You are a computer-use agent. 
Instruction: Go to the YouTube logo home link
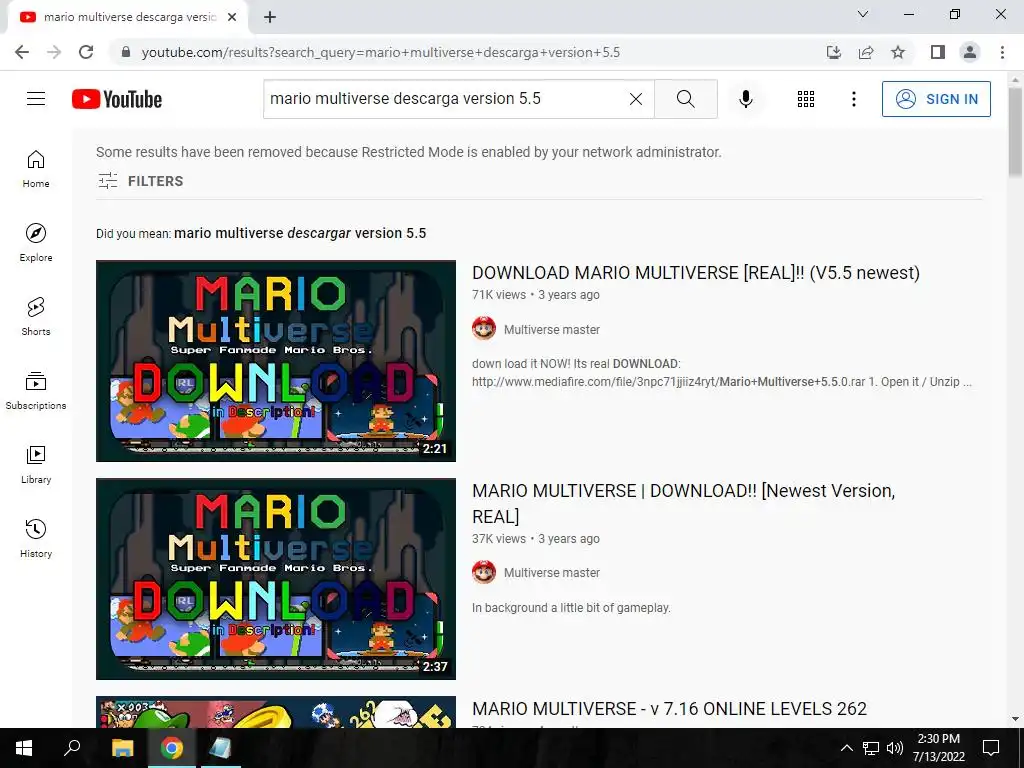pyautogui.click(x=117, y=99)
